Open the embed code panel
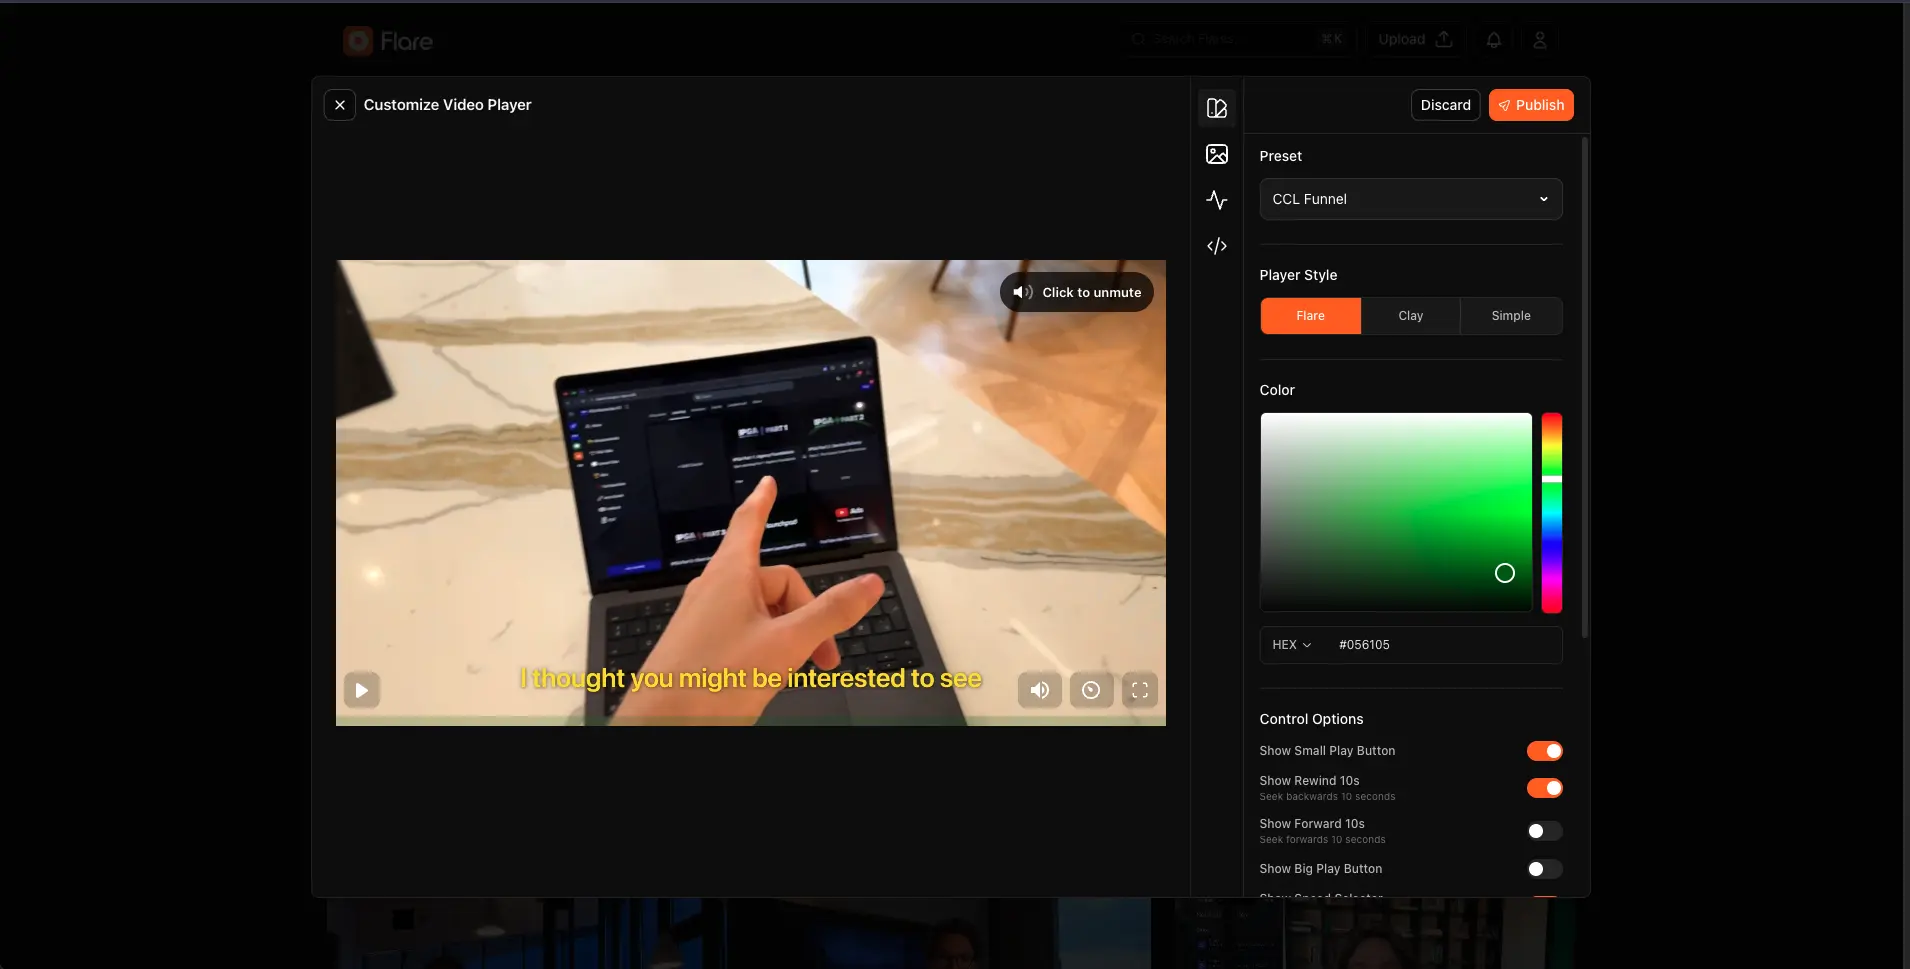This screenshot has width=1910, height=969. [1217, 246]
